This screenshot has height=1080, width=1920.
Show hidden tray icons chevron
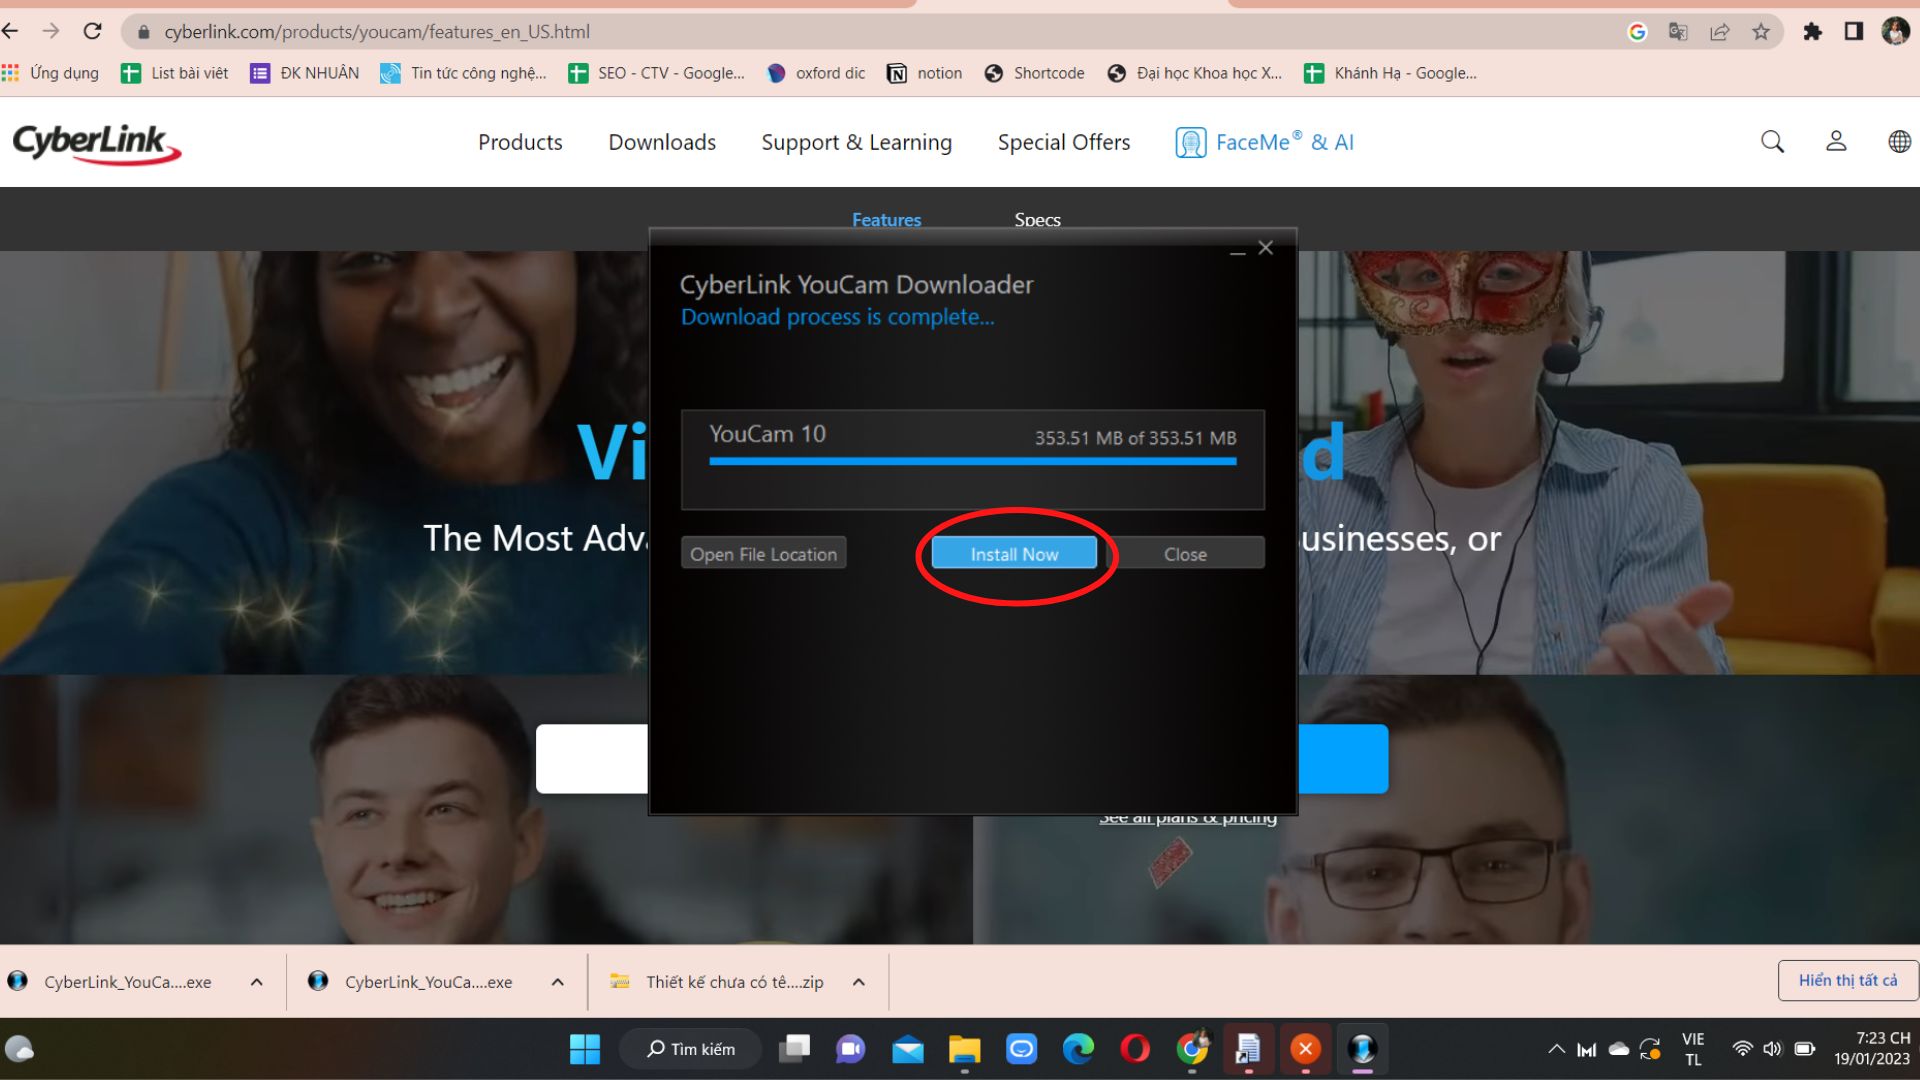click(x=1556, y=1049)
